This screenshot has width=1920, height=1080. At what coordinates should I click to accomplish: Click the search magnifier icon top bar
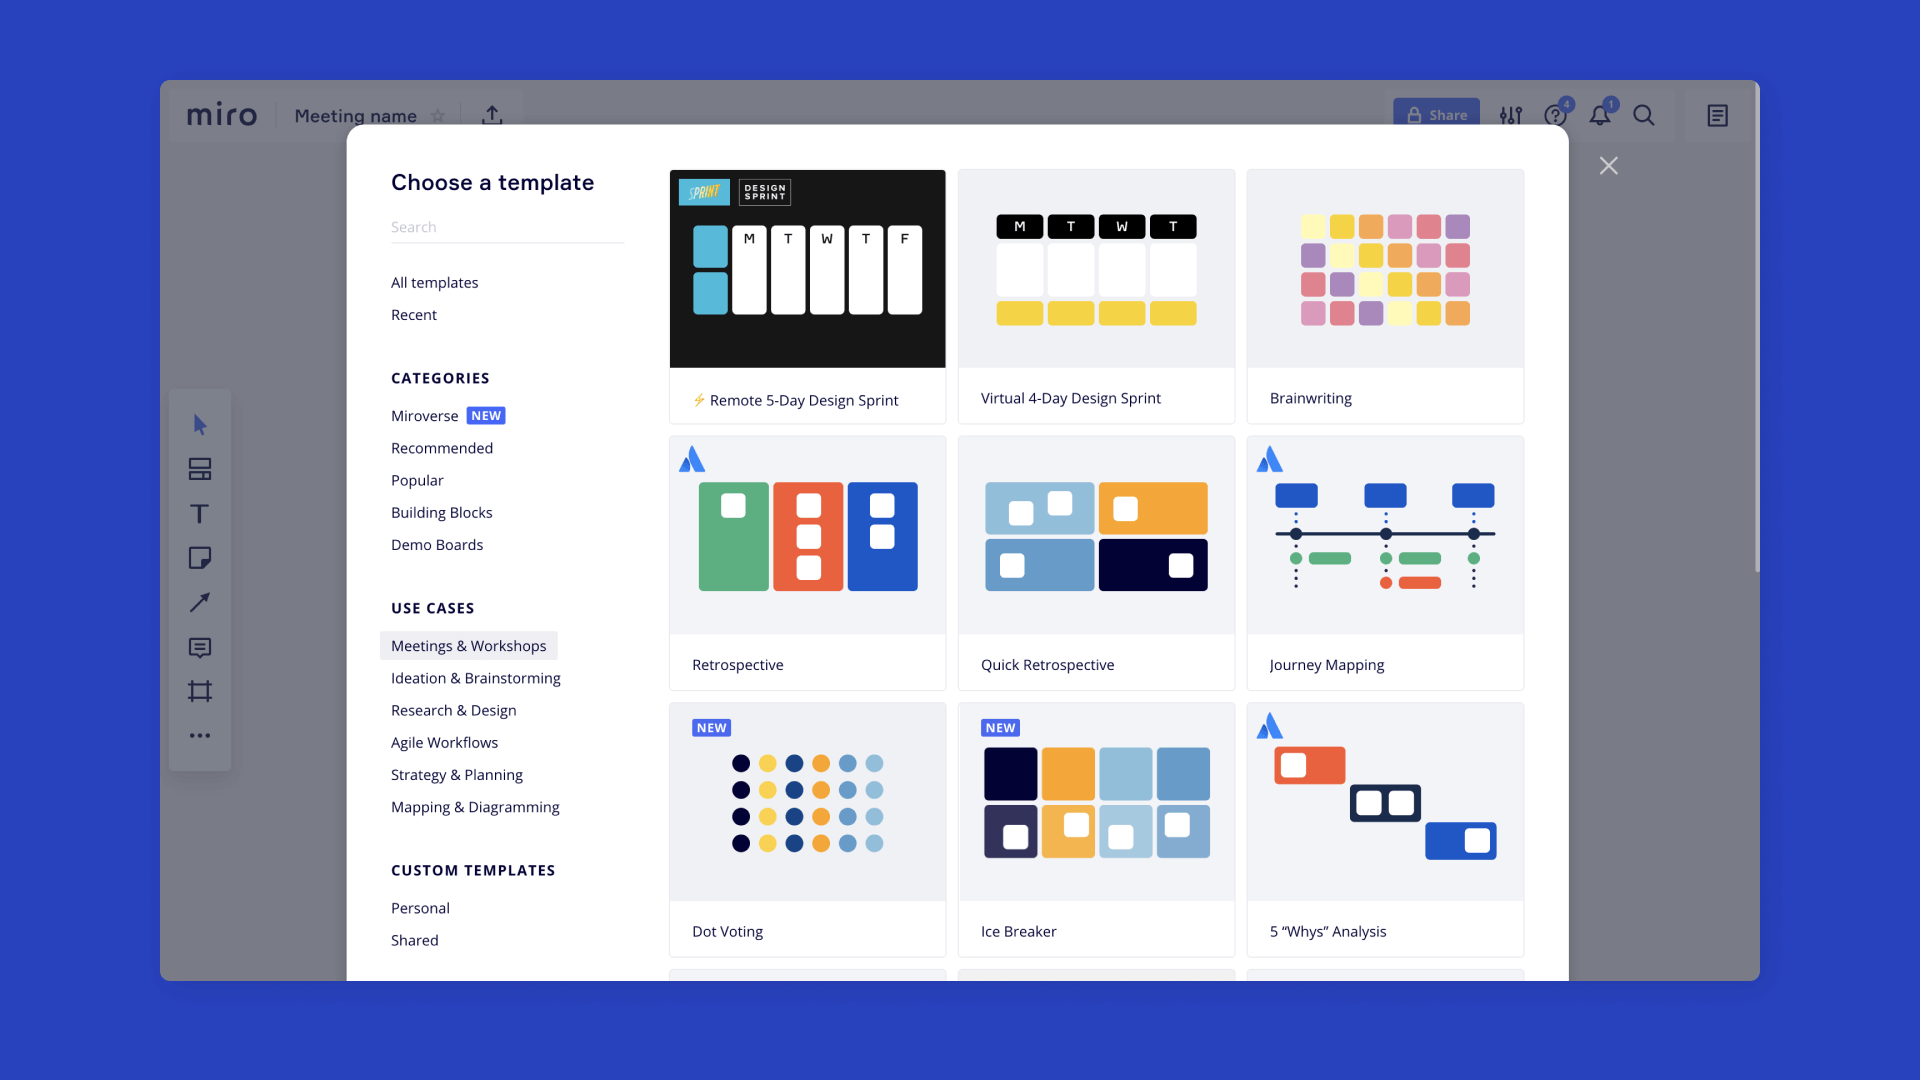click(1644, 115)
